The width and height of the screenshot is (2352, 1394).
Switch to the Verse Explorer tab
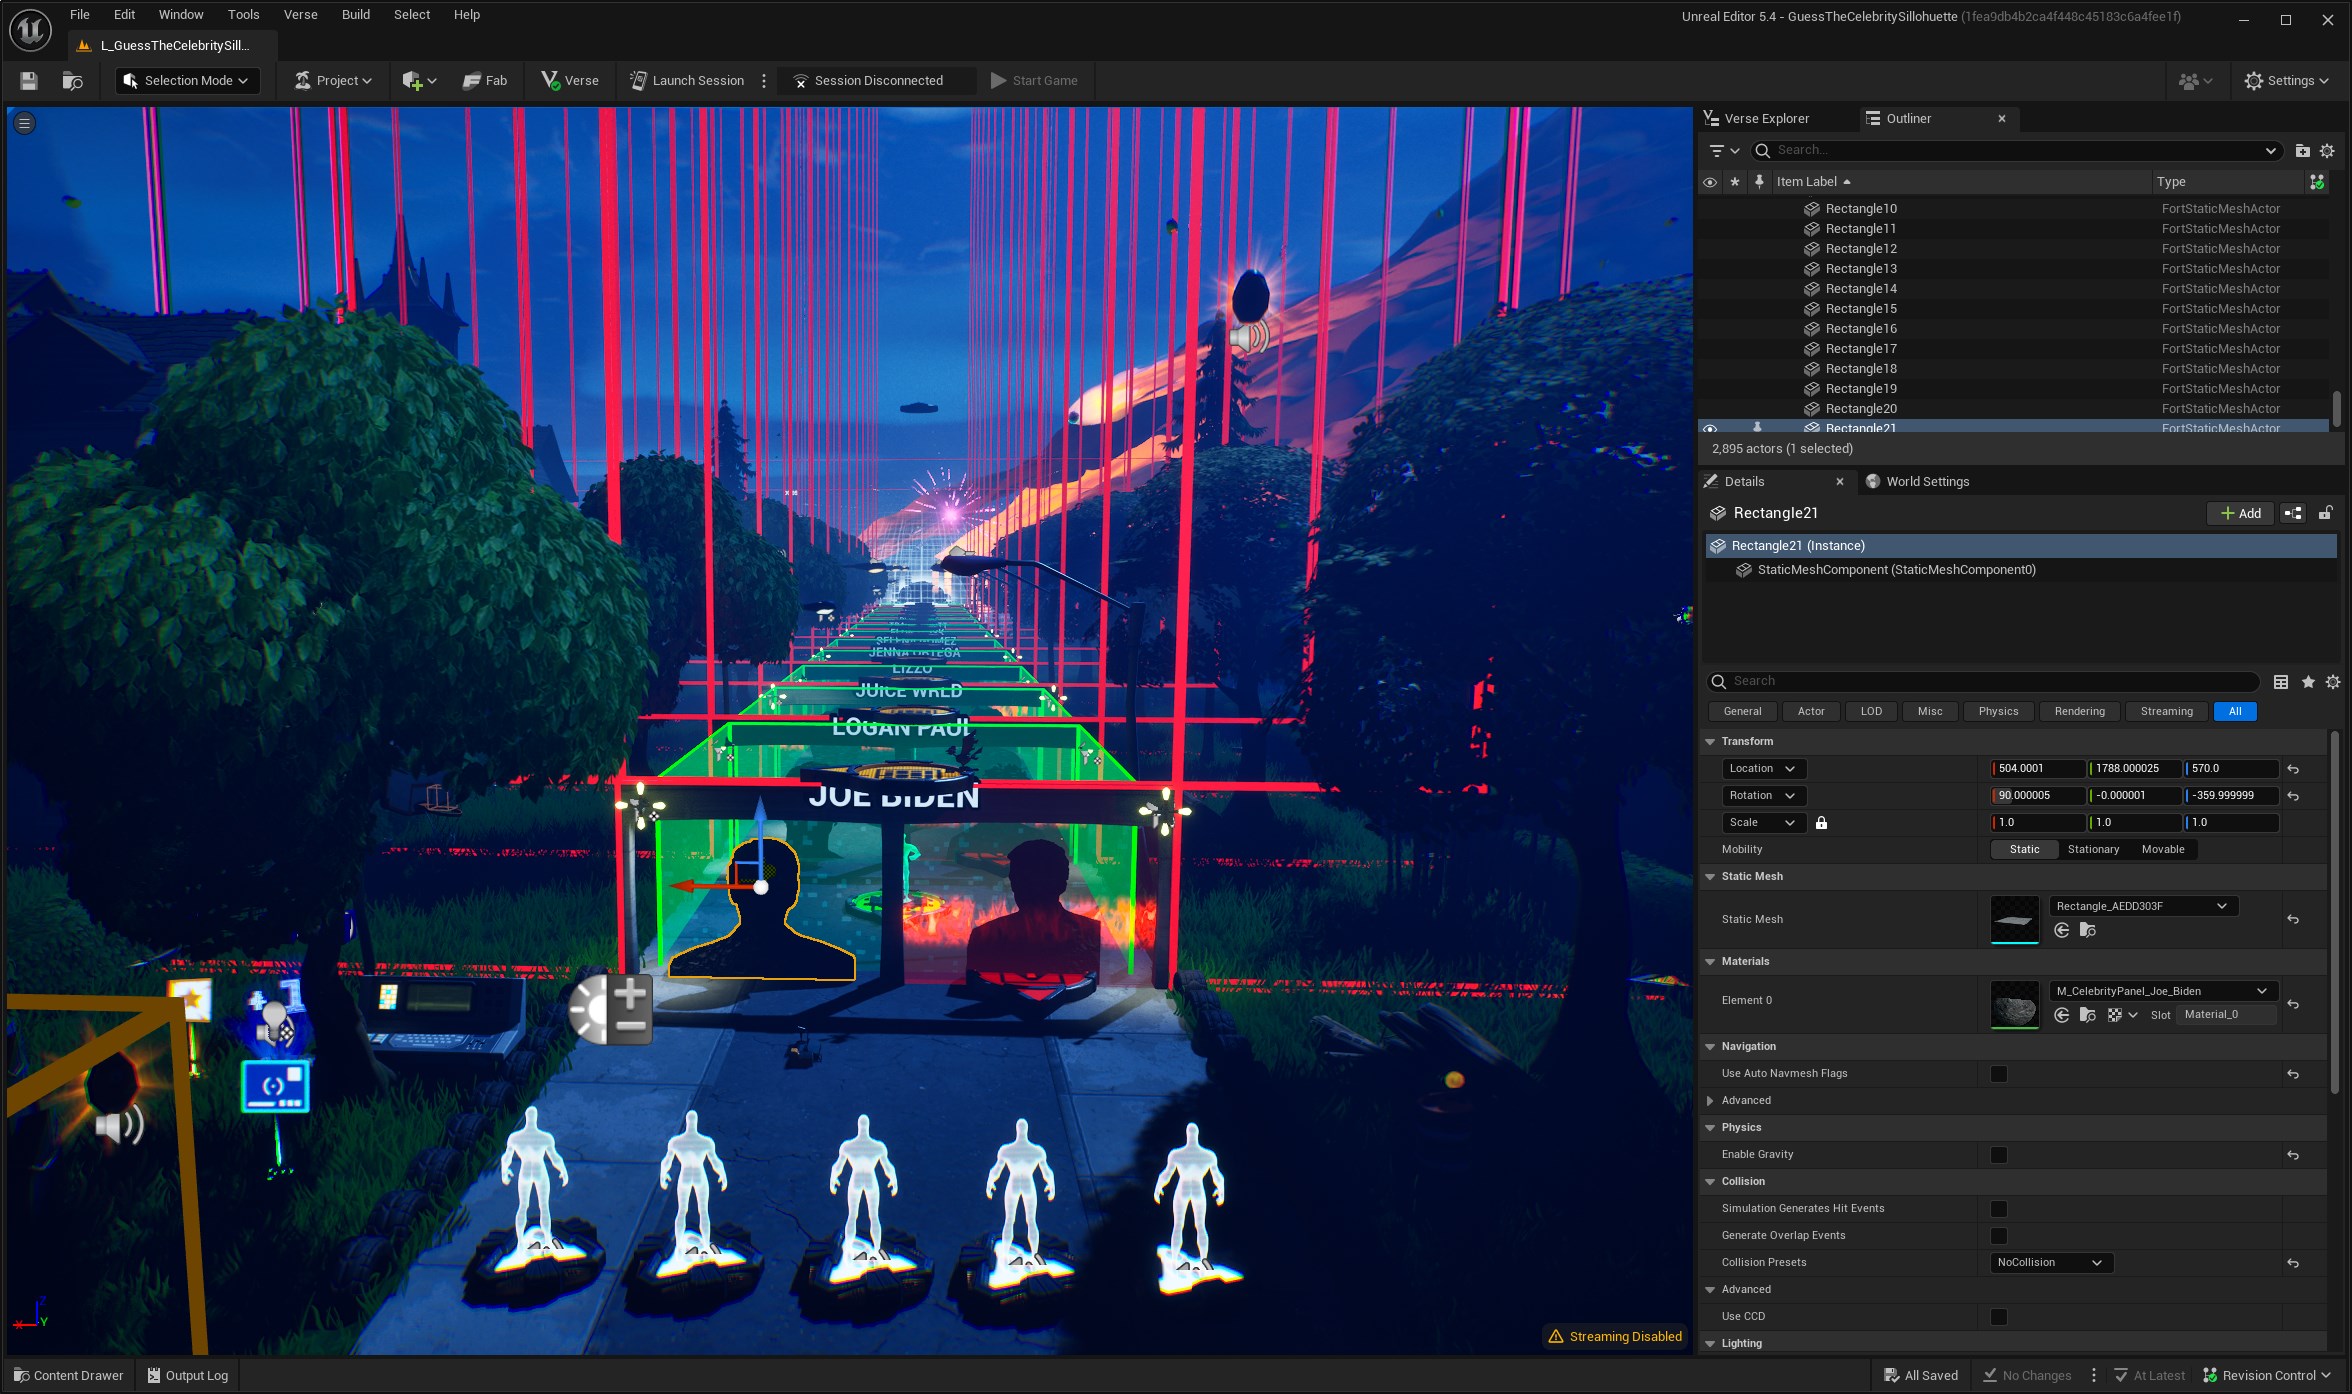coord(1766,119)
